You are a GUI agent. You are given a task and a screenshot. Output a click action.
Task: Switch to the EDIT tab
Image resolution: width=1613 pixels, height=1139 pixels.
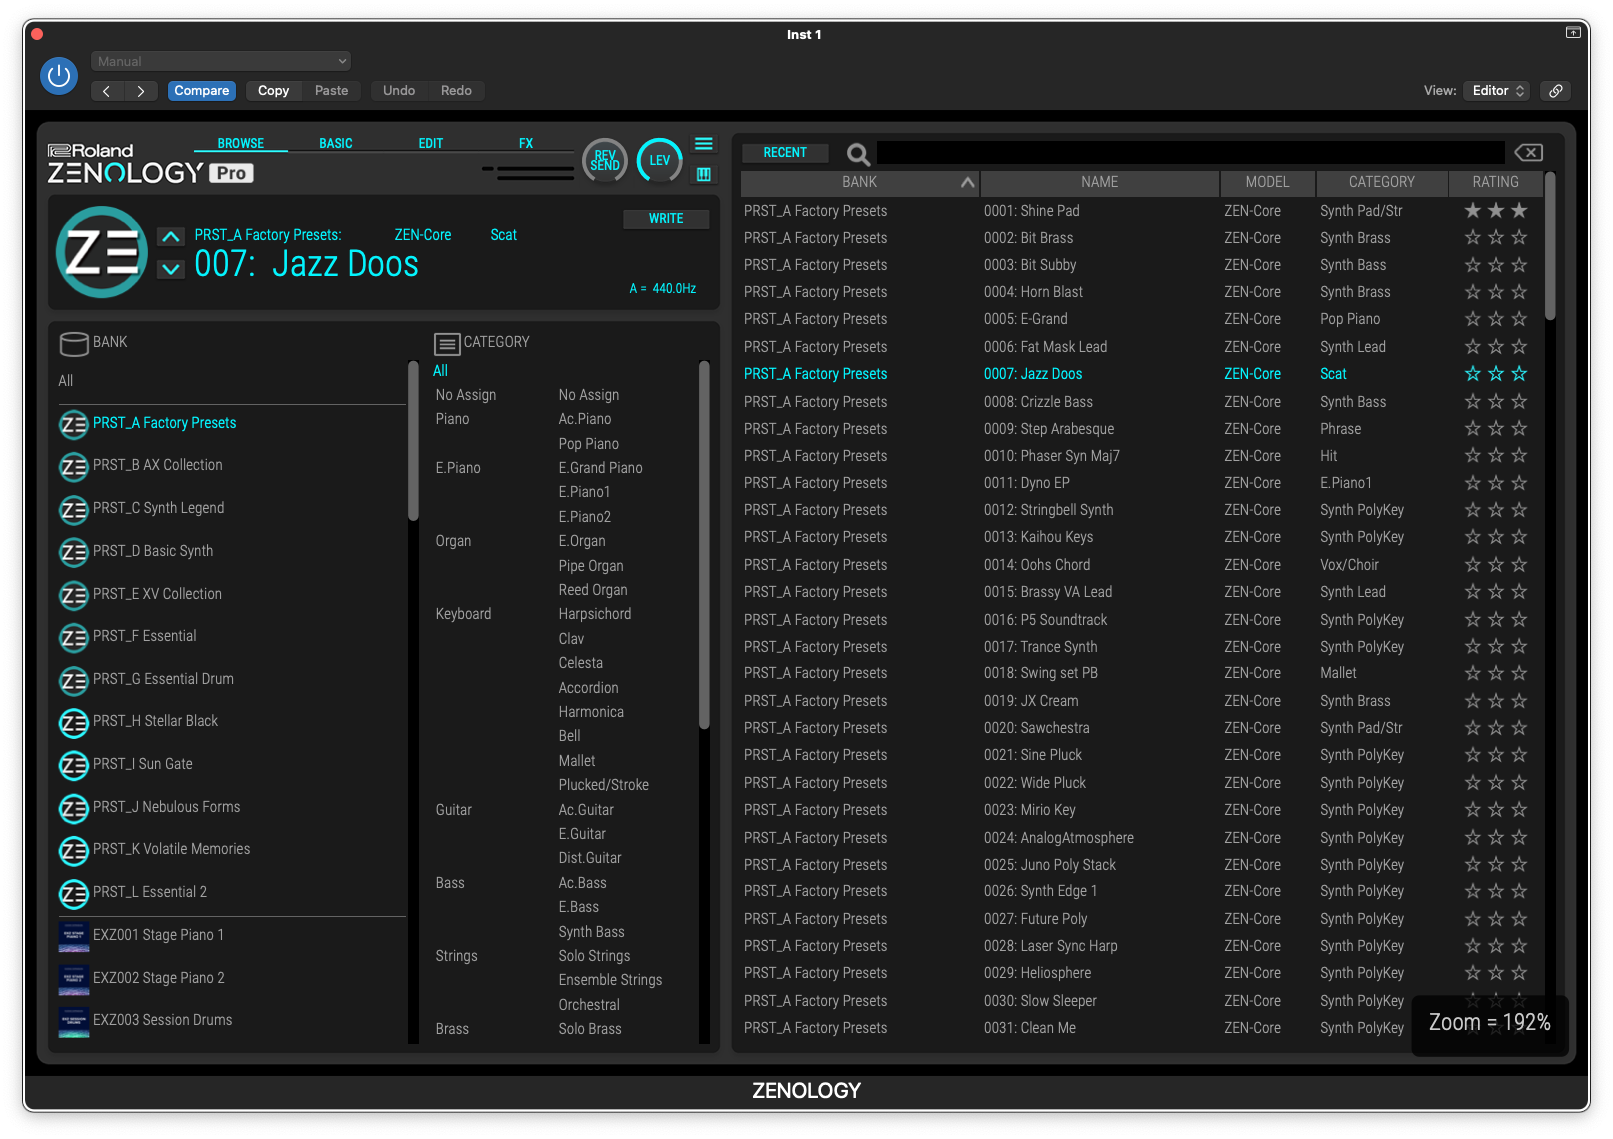(x=431, y=144)
